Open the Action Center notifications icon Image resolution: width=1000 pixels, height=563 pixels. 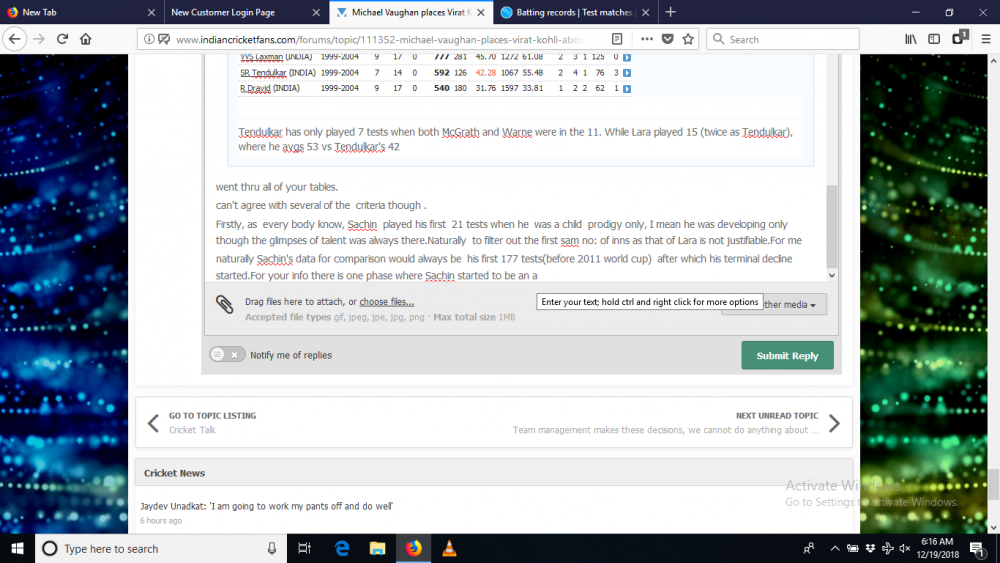point(976,548)
